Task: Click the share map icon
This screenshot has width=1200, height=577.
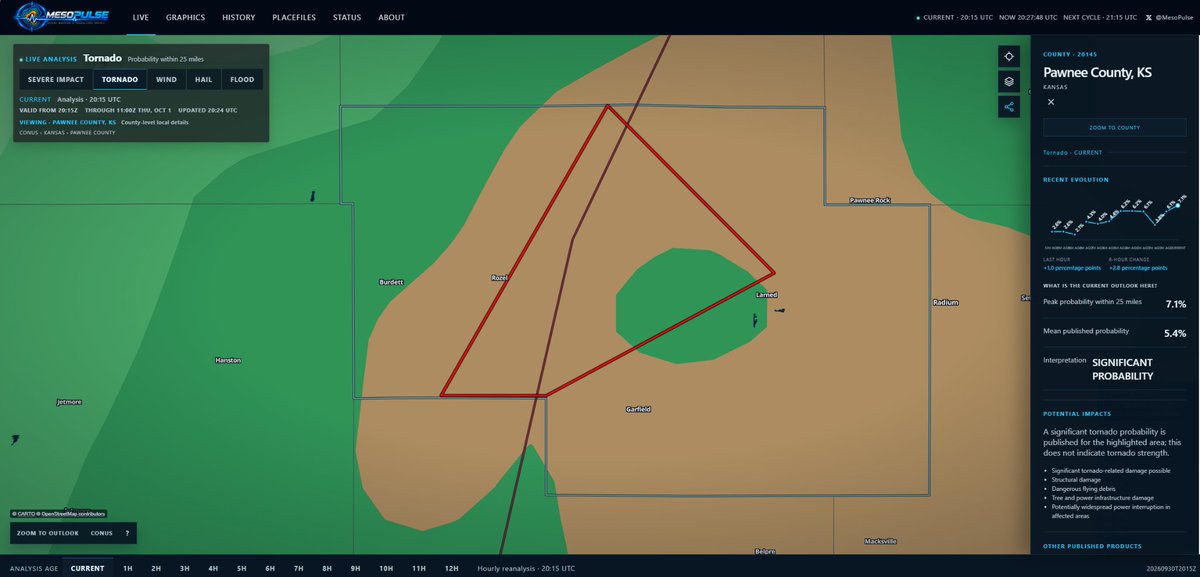Action: (x=1008, y=107)
